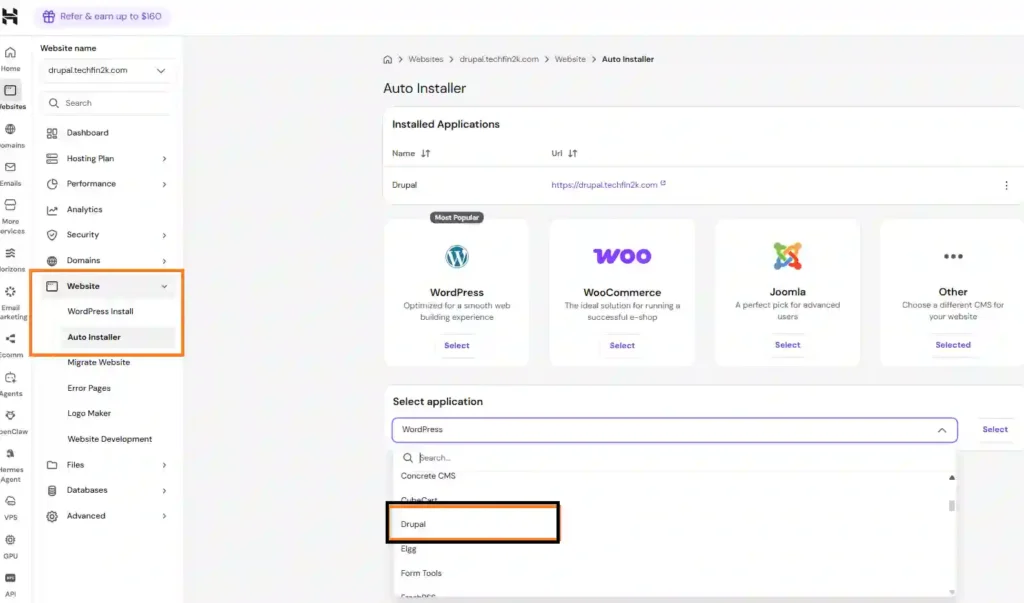The height and width of the screenshot is (603, 1024).
Task: Click Select on the Joomla card
Action: (x=788, y=345)
